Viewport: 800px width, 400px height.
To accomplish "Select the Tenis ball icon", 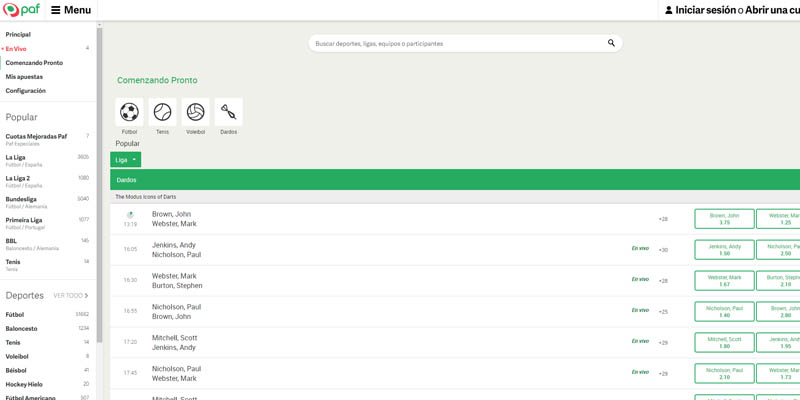I will pos(162,112).
